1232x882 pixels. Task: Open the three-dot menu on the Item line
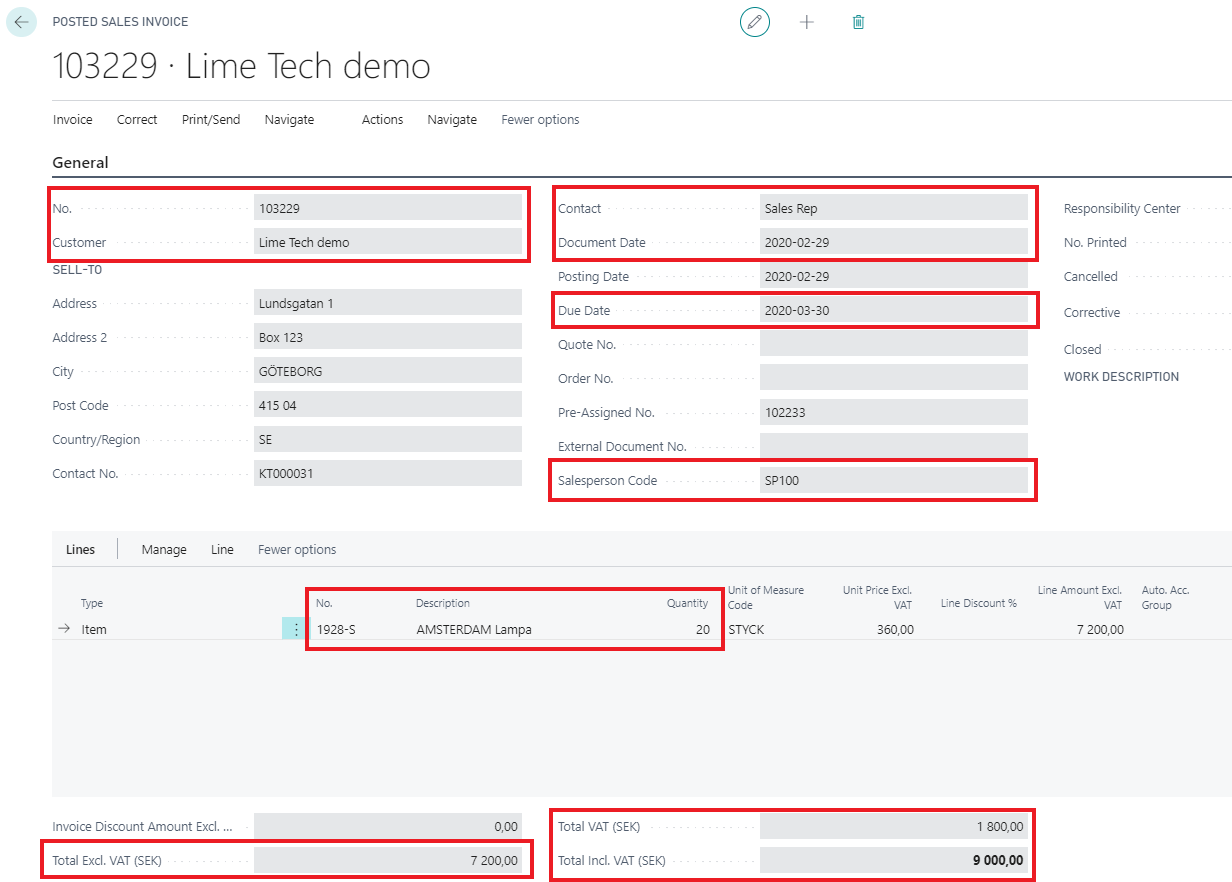(295, 629)
